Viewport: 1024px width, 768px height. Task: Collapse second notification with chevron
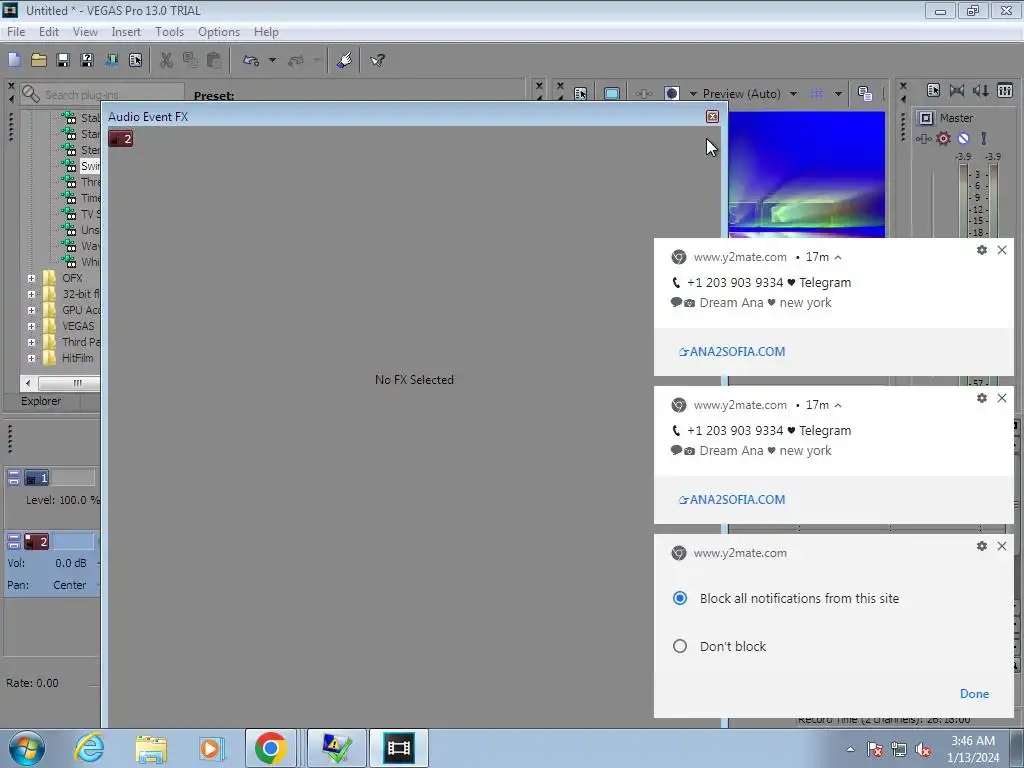838,406
